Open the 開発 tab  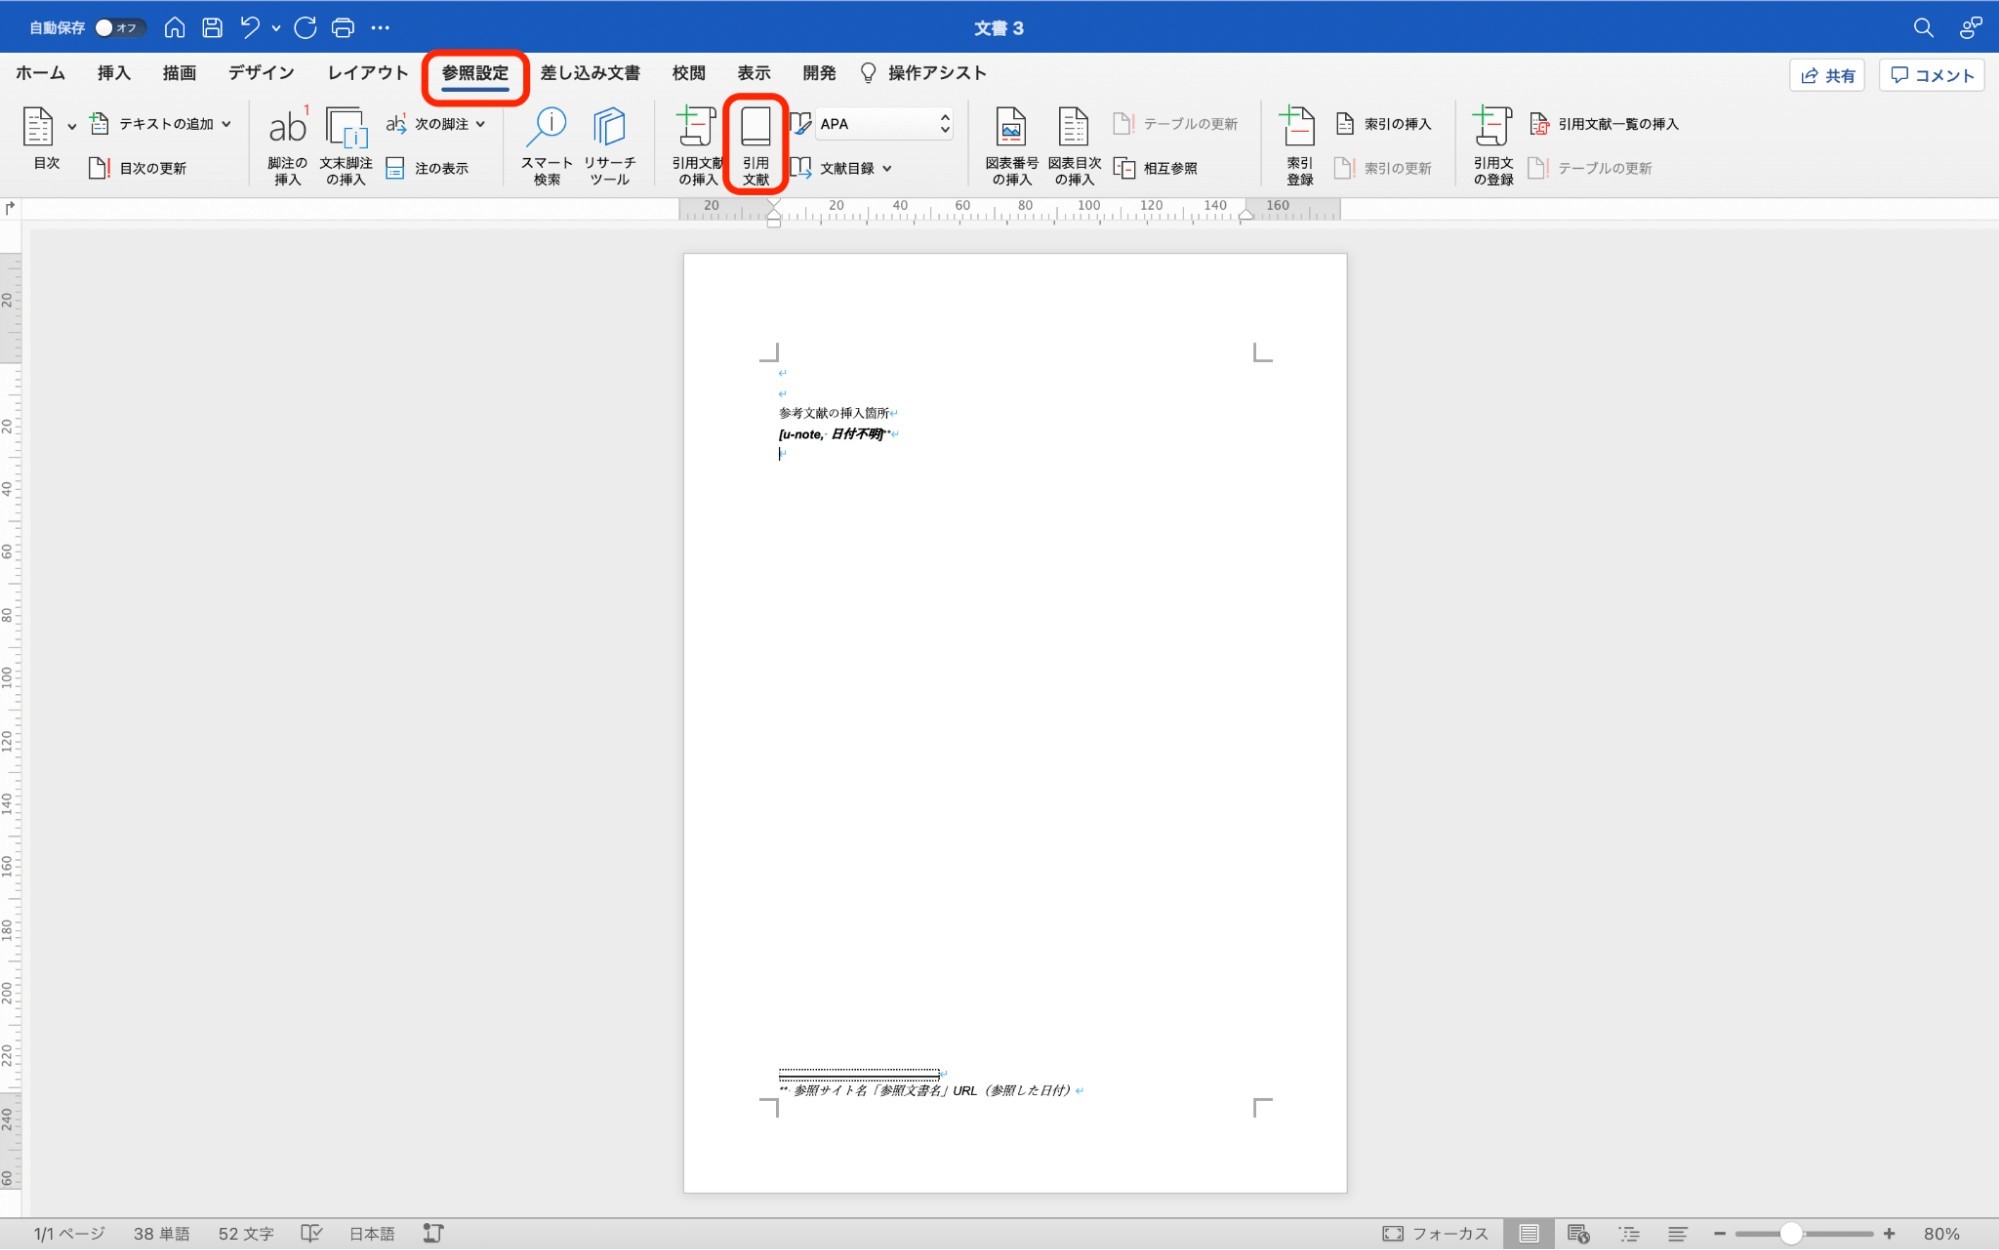(x=819, y=73)
